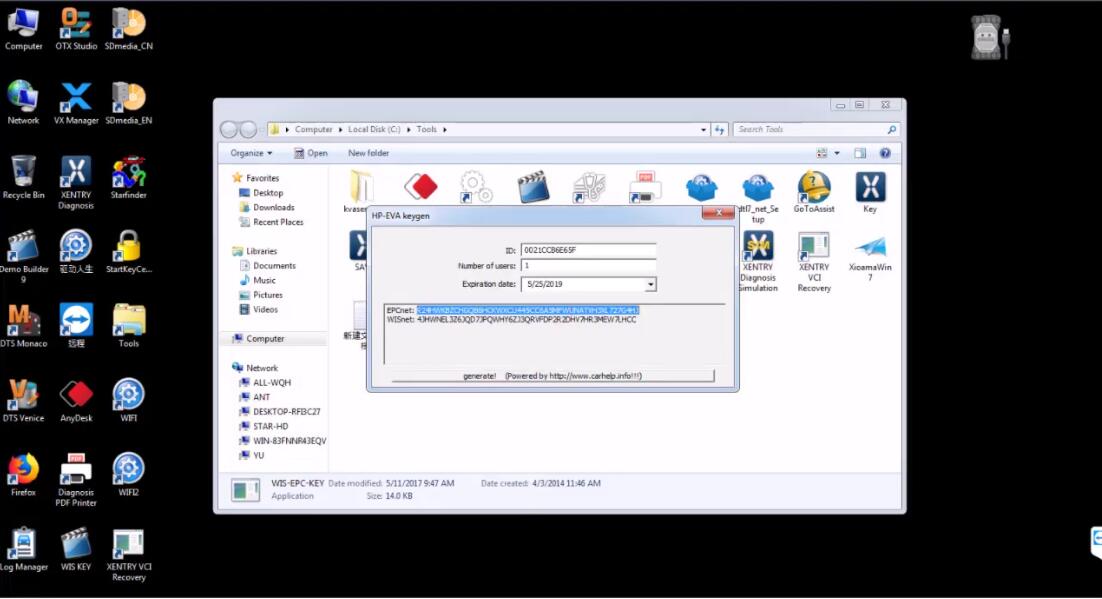Click New folder in the toolbar
Image resolution: width=1102 pixels, height=599 pixels.
(368, 153)
